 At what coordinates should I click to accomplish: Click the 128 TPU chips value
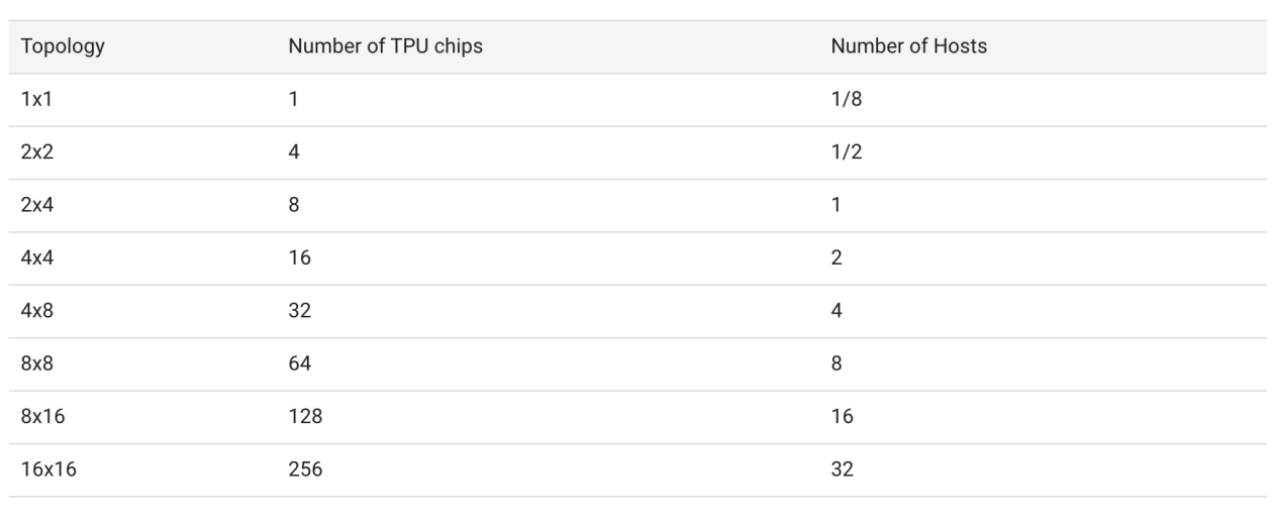tap(305, 417)
